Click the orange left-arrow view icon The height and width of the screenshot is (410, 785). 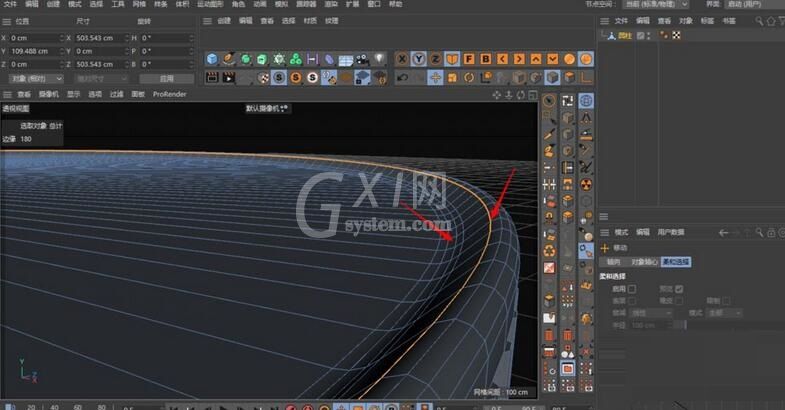[x=502, y=59]
